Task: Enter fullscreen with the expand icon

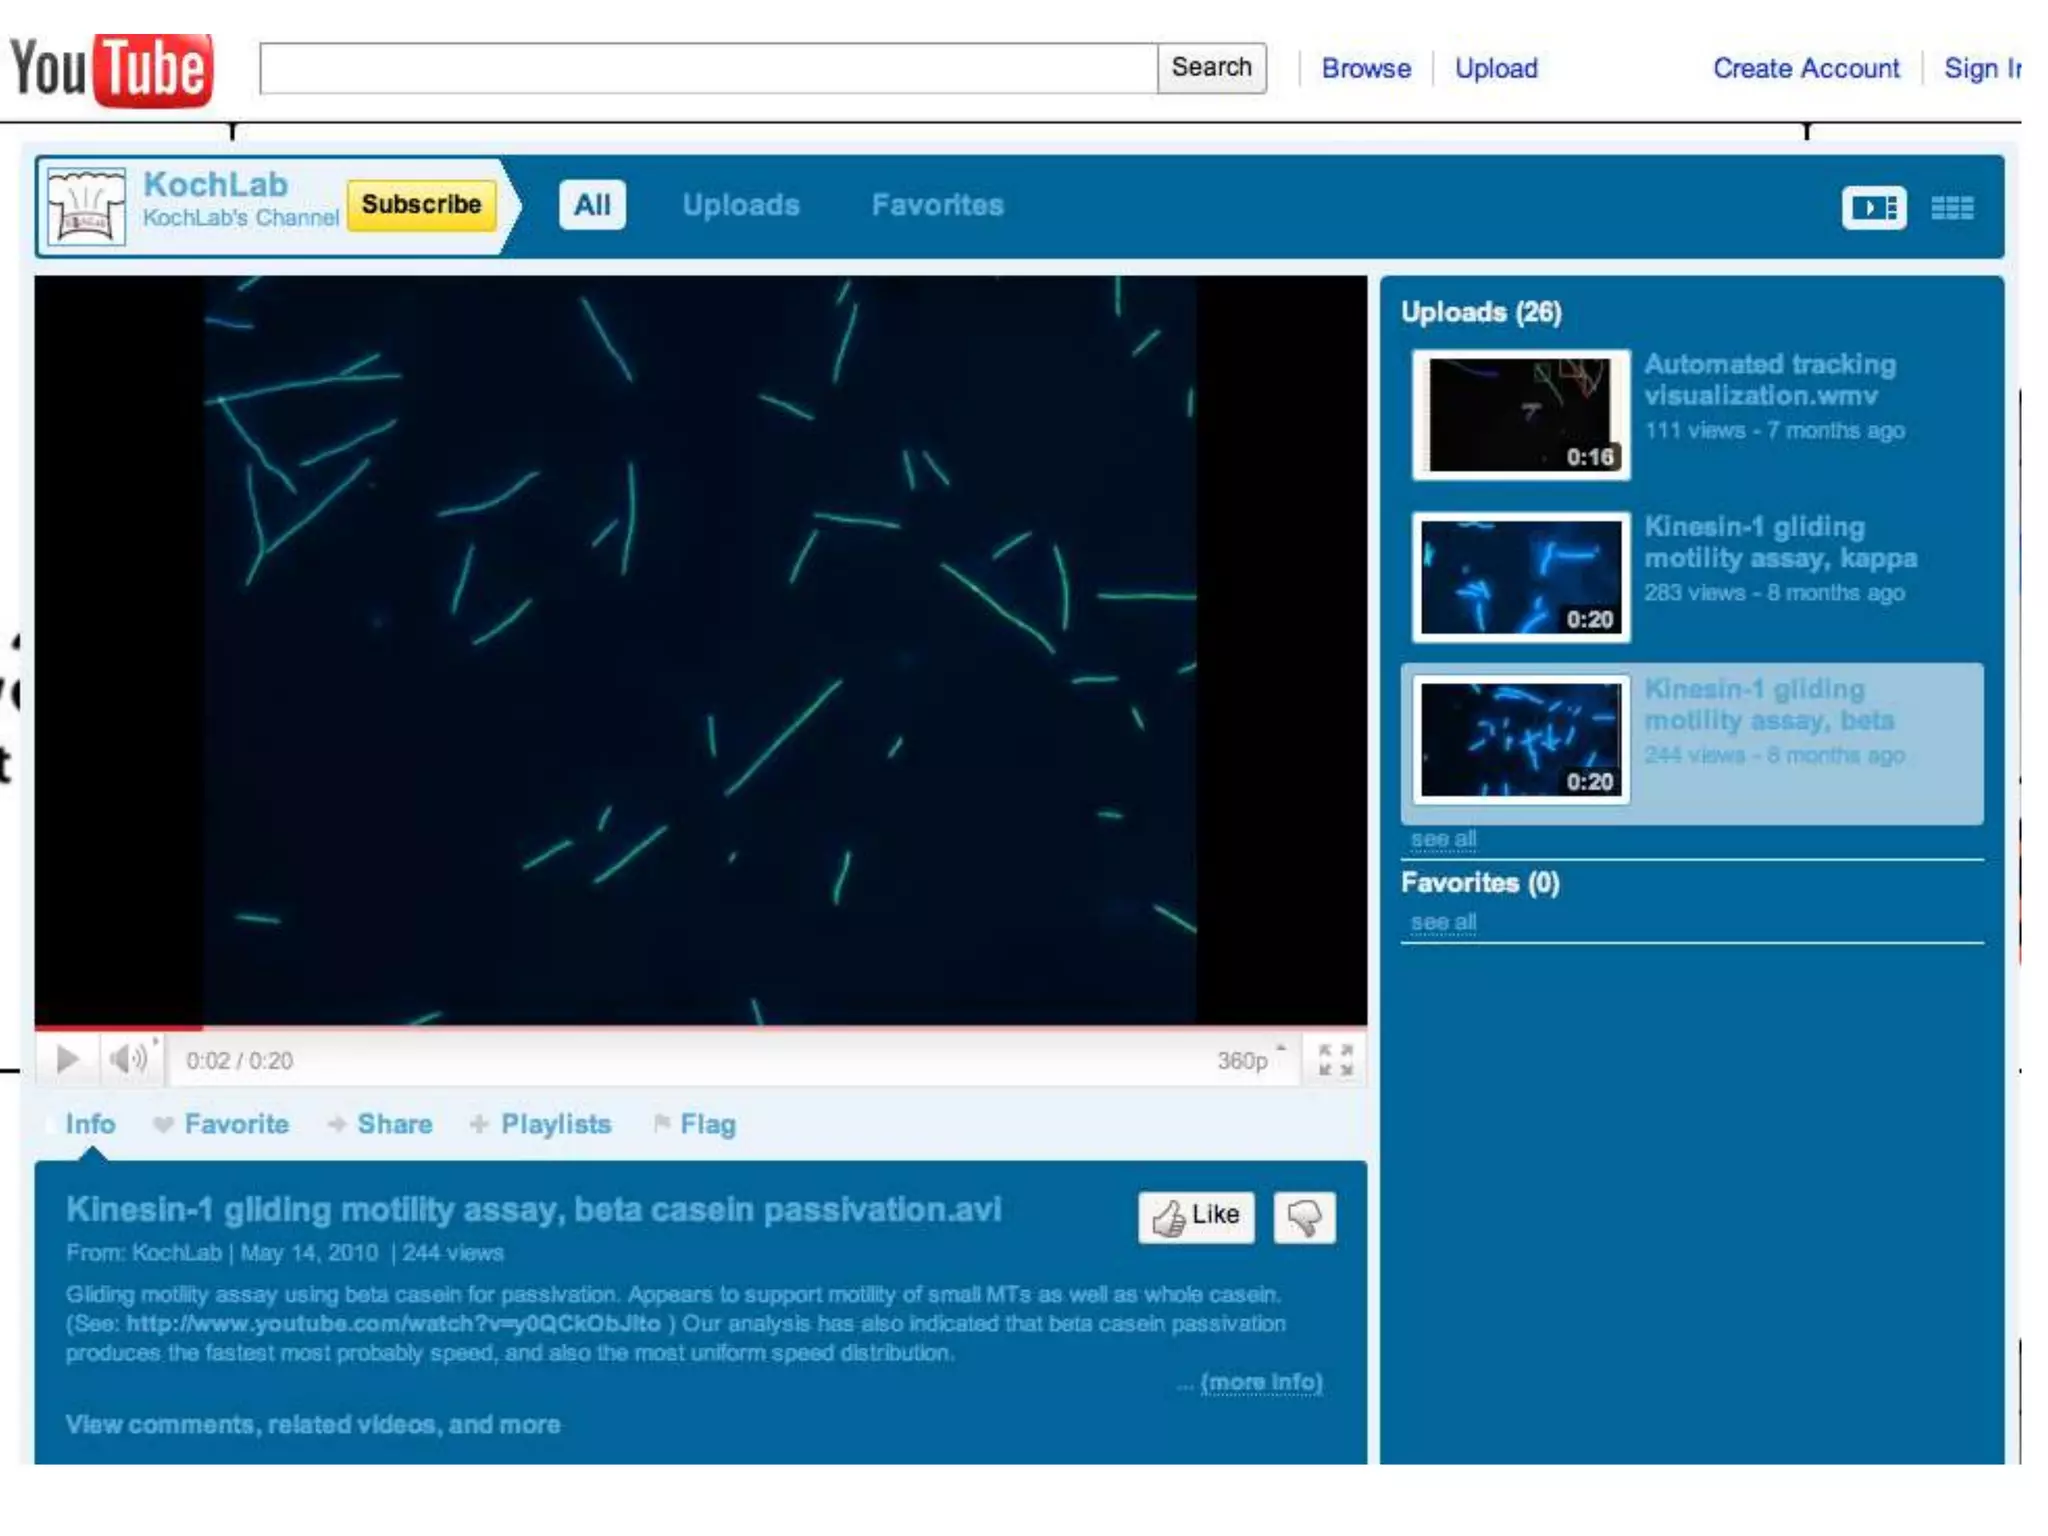Action: [x=1335, y=1060]
